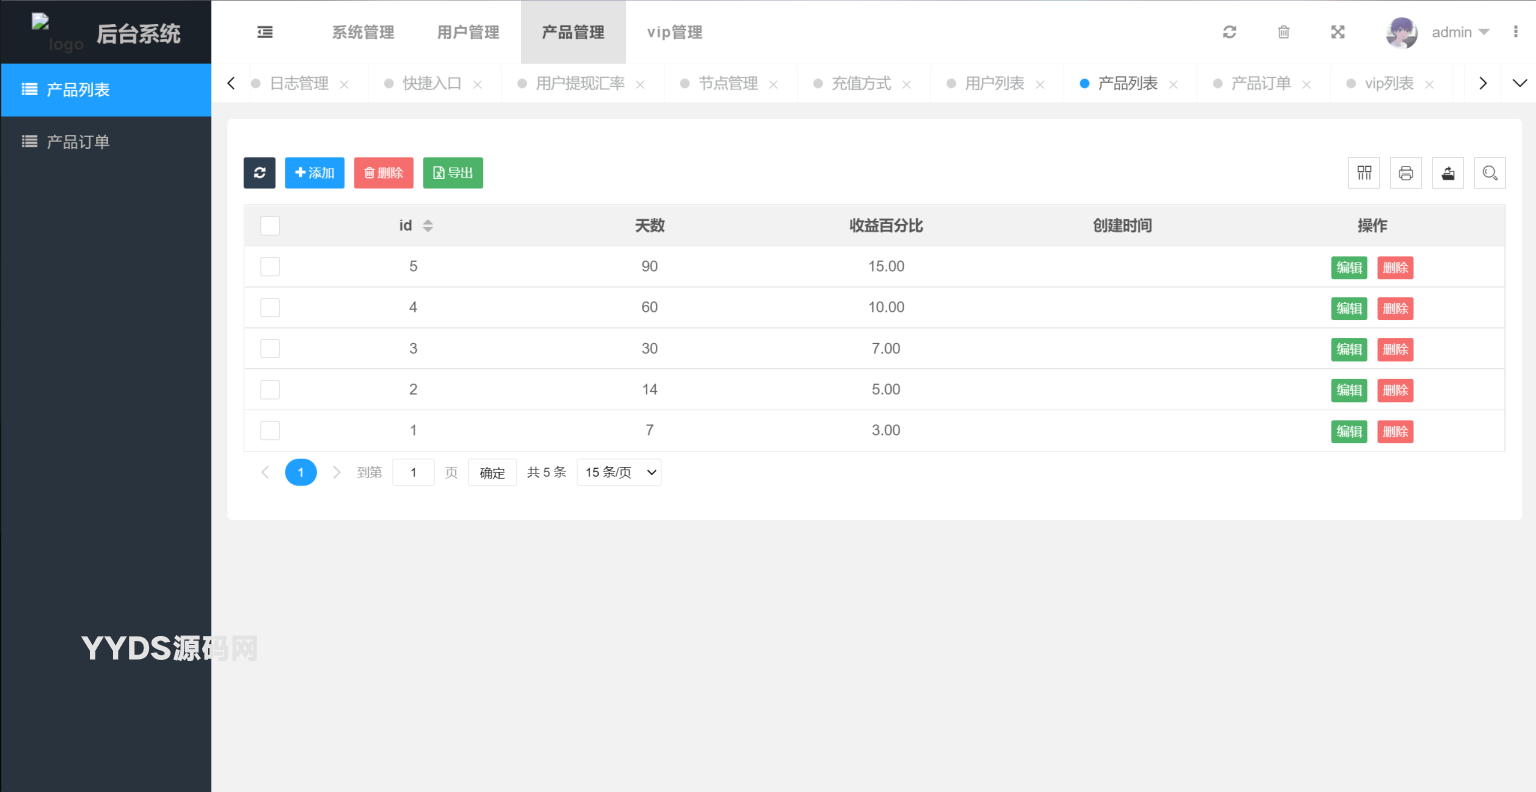
Task: Toggle fullscreen mode icon
Action: point(1337,32)
